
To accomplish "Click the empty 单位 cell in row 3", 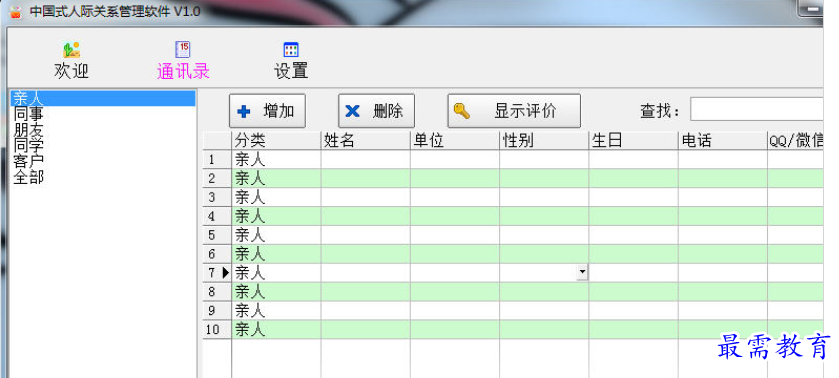I will tap(455, 198).
